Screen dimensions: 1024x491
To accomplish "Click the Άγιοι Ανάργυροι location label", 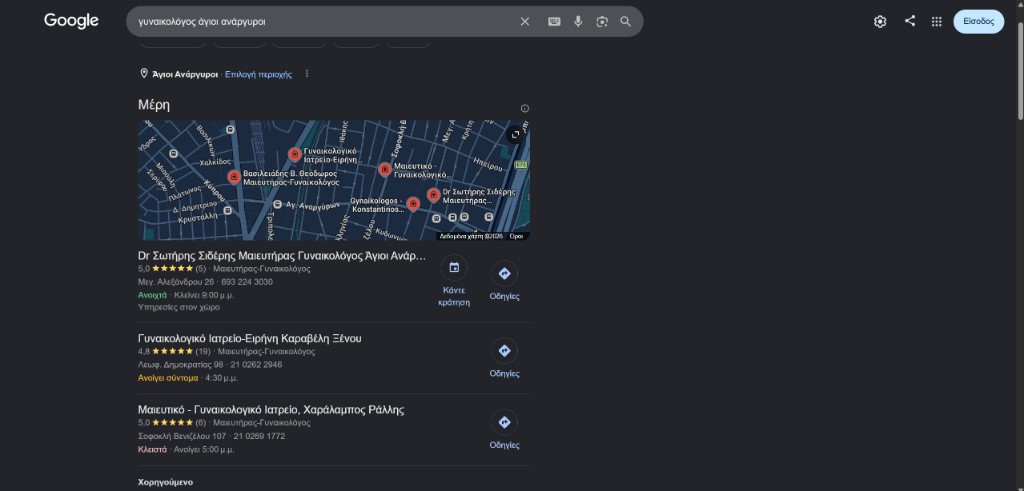I will point(185,74).
